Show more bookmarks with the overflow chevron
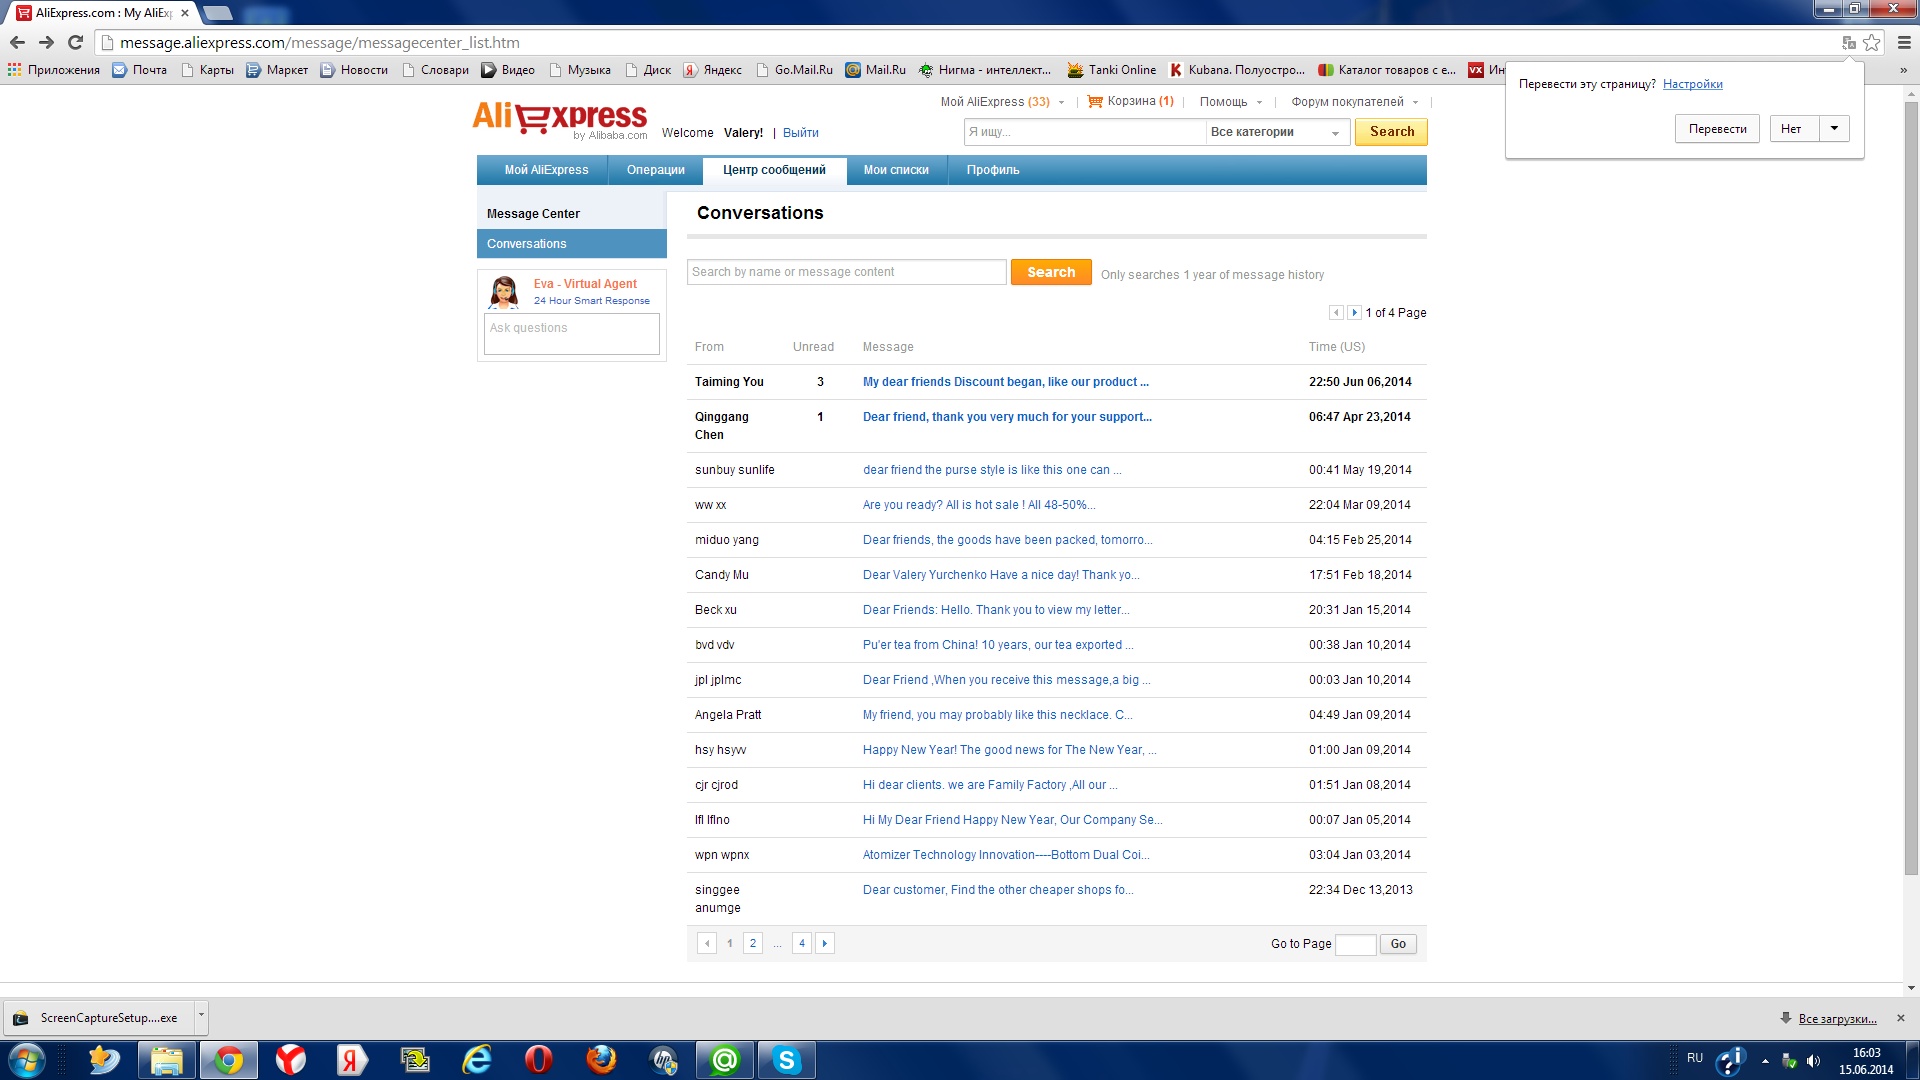1920x1080 pixels. coord(1903,70)
